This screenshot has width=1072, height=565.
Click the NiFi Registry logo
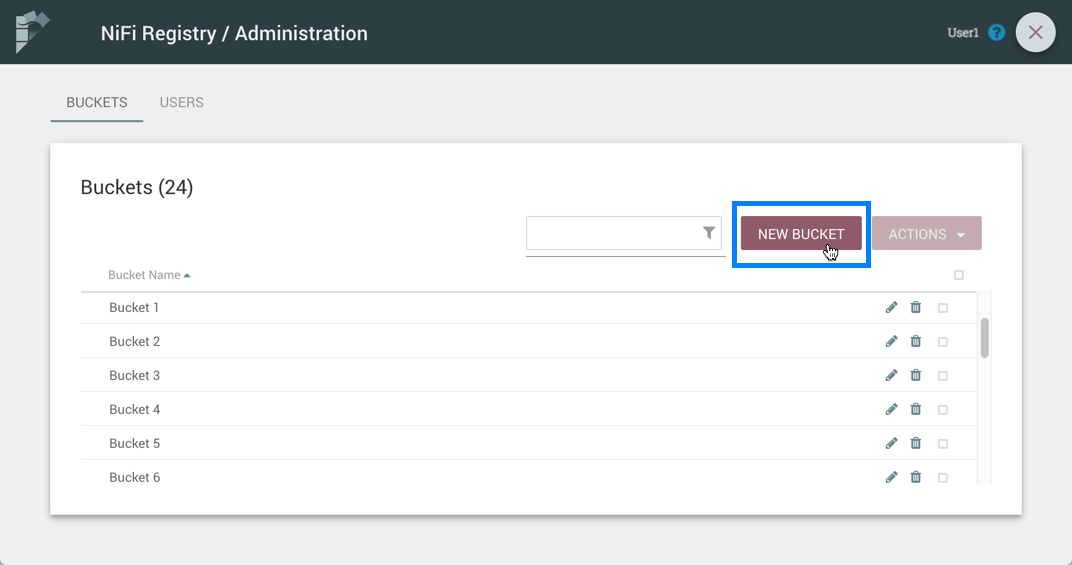point(32,32)
